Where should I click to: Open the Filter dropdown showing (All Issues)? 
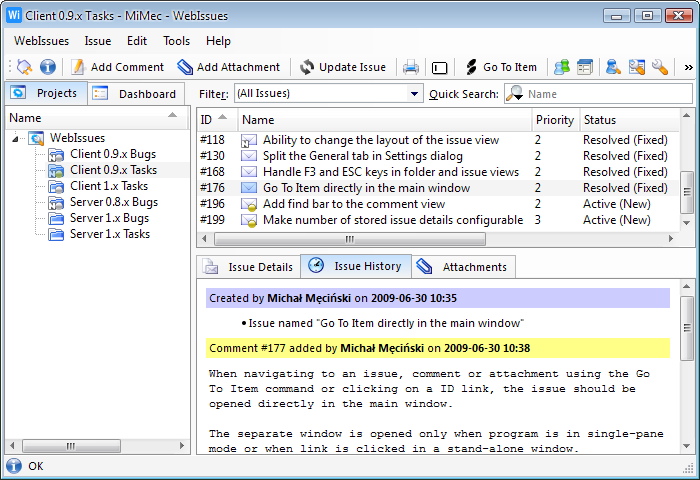(x=328, y=94)
